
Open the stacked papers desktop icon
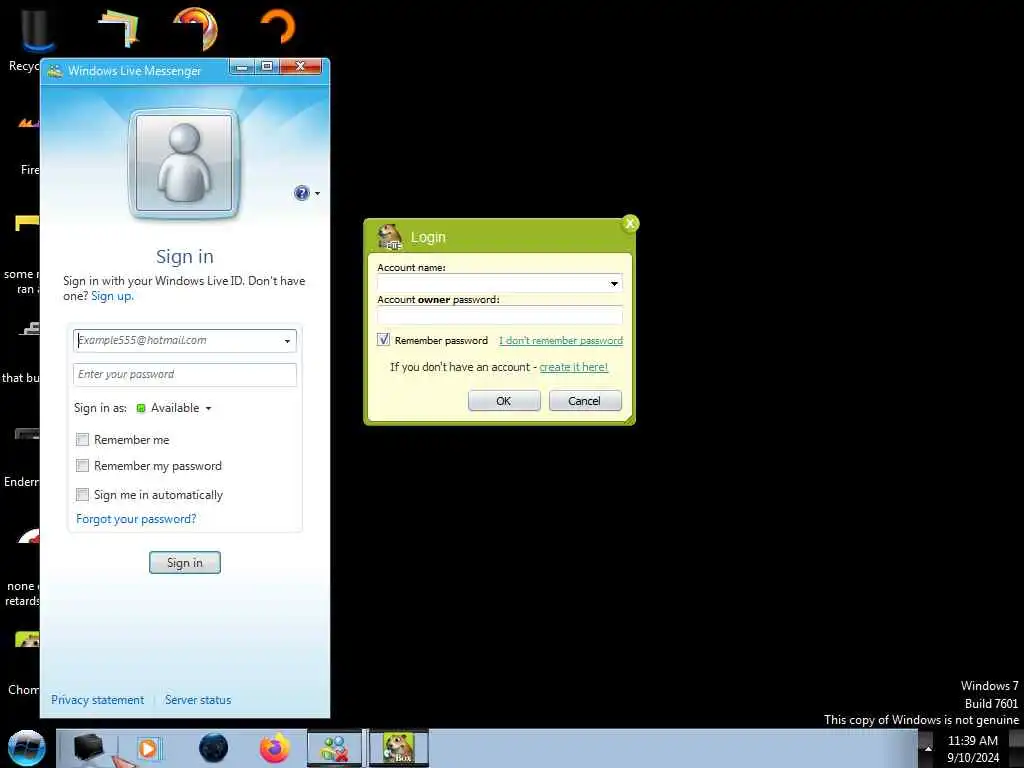click(118, 28)
